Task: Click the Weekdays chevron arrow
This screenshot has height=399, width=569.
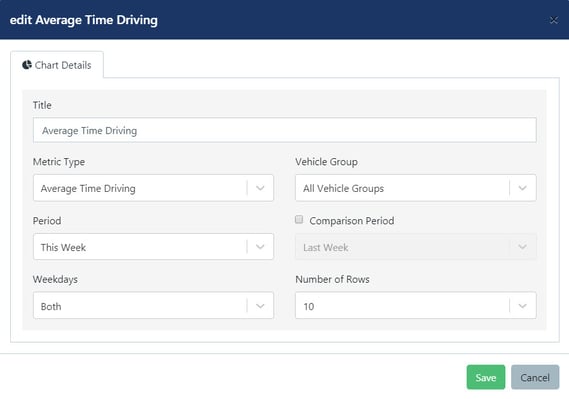Action: 260,306
